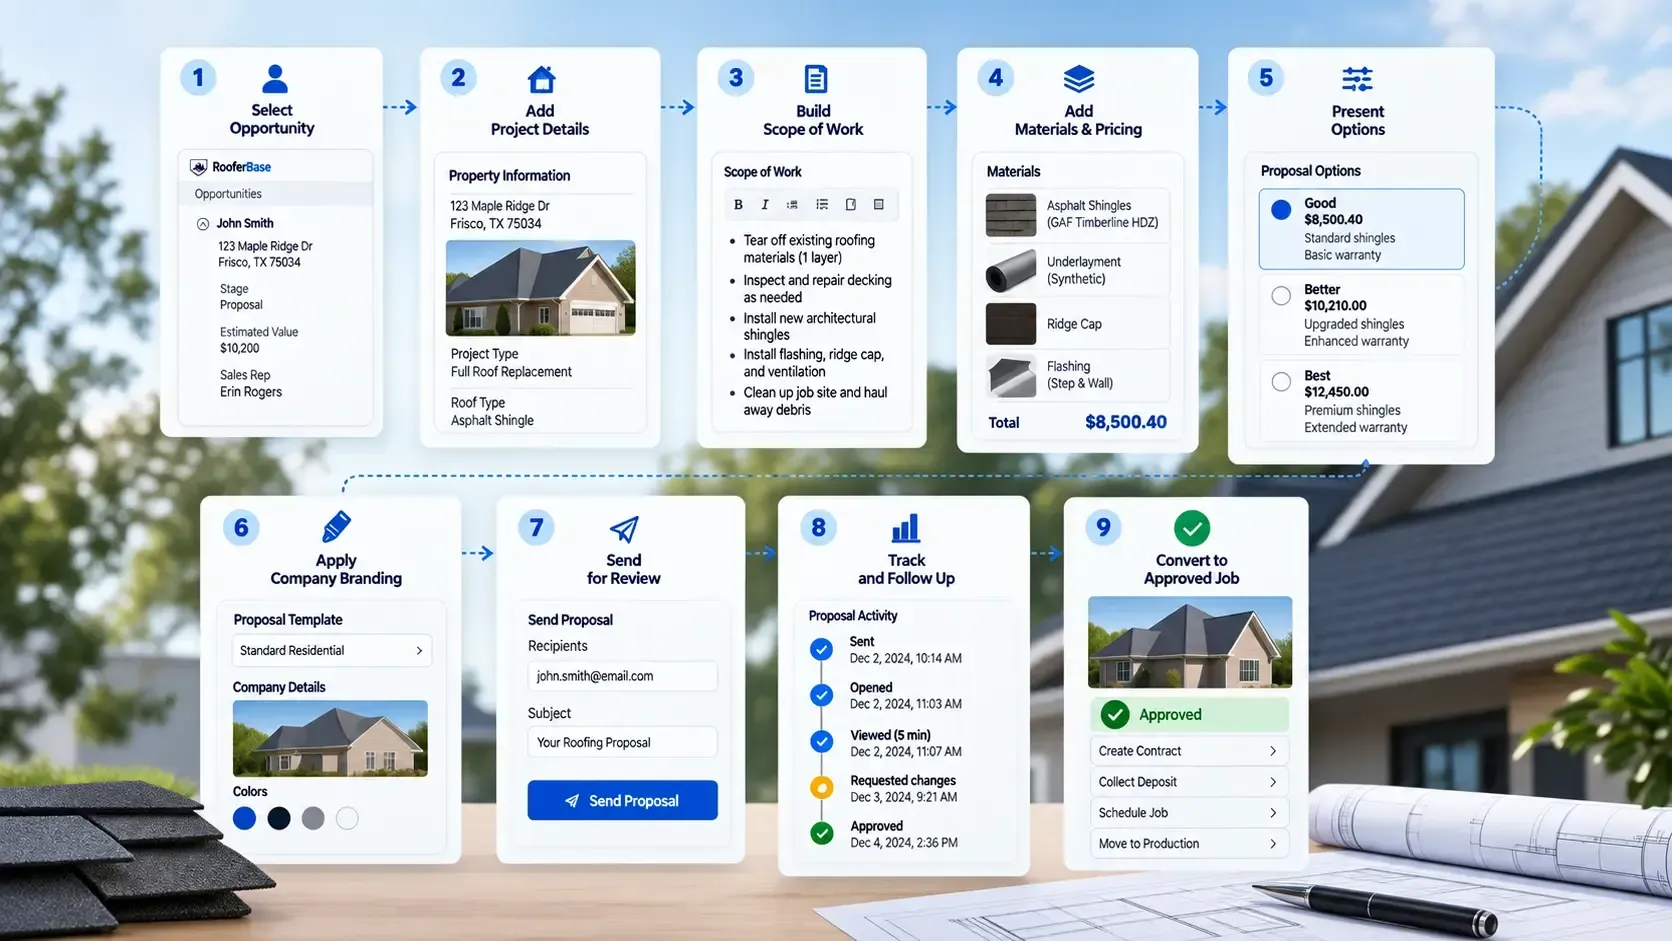Select the Better $10,210.00 proposal option
This screenshot has width=1672, height=941.
pyautogui.click(x=1361, y=315)
